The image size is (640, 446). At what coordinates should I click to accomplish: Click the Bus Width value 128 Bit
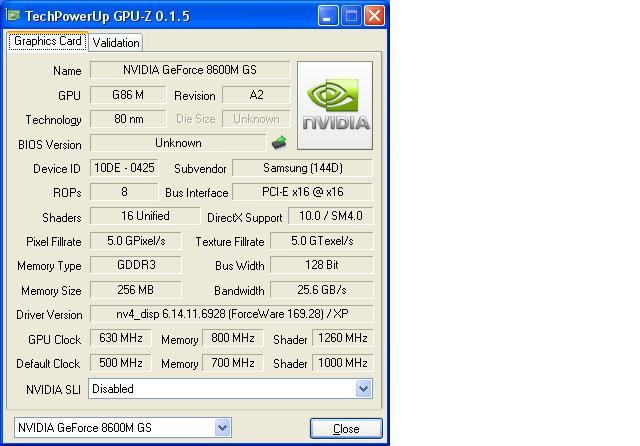(x=322, y=265)
